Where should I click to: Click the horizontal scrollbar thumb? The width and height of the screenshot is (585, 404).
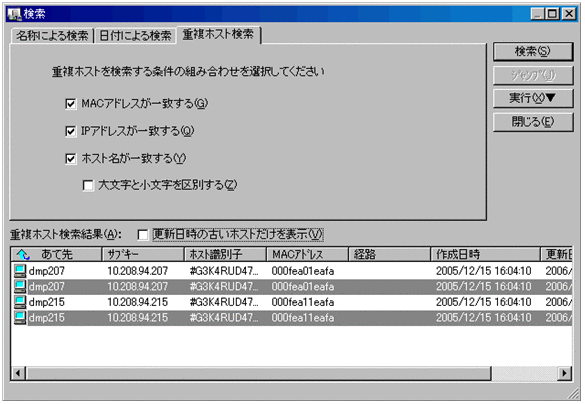pos(258,373)
